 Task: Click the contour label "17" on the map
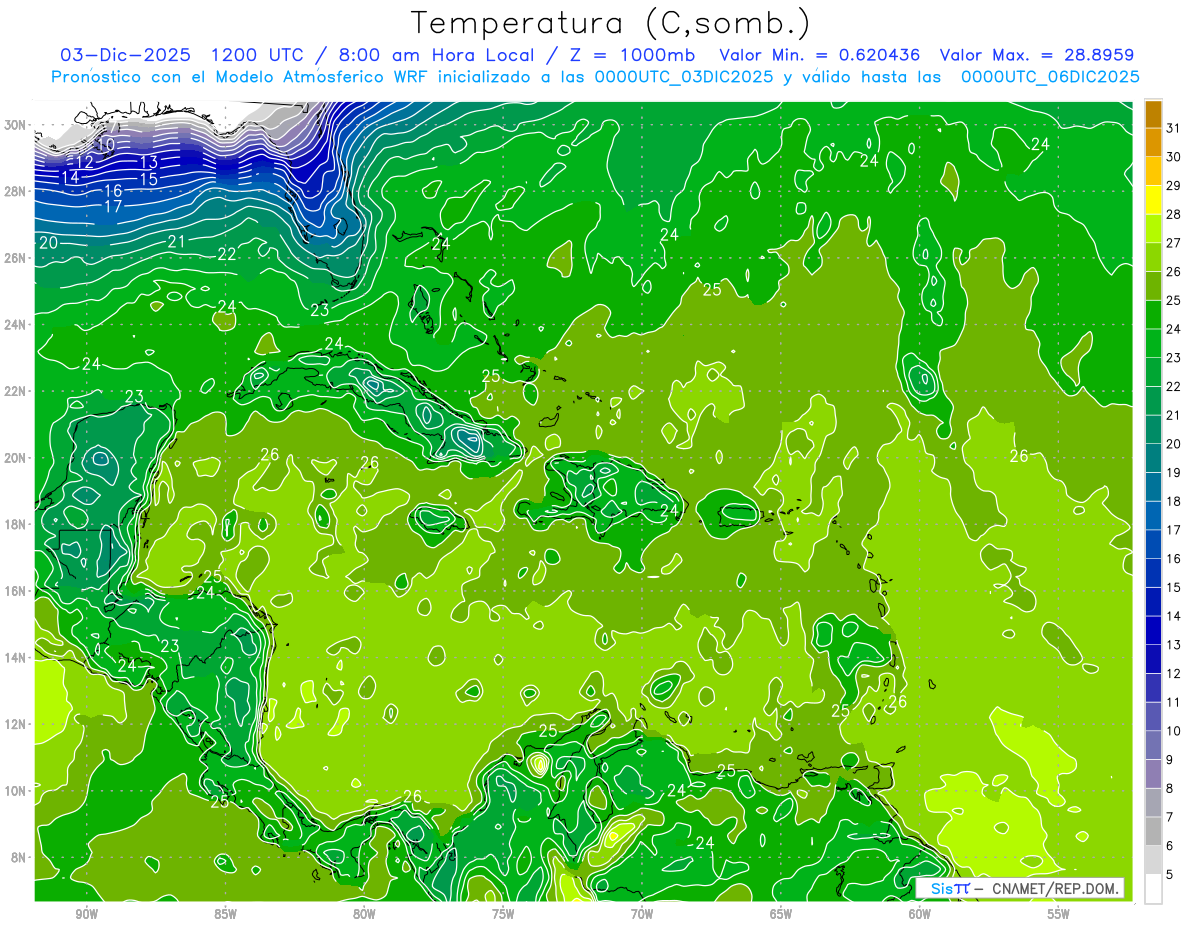113,207
